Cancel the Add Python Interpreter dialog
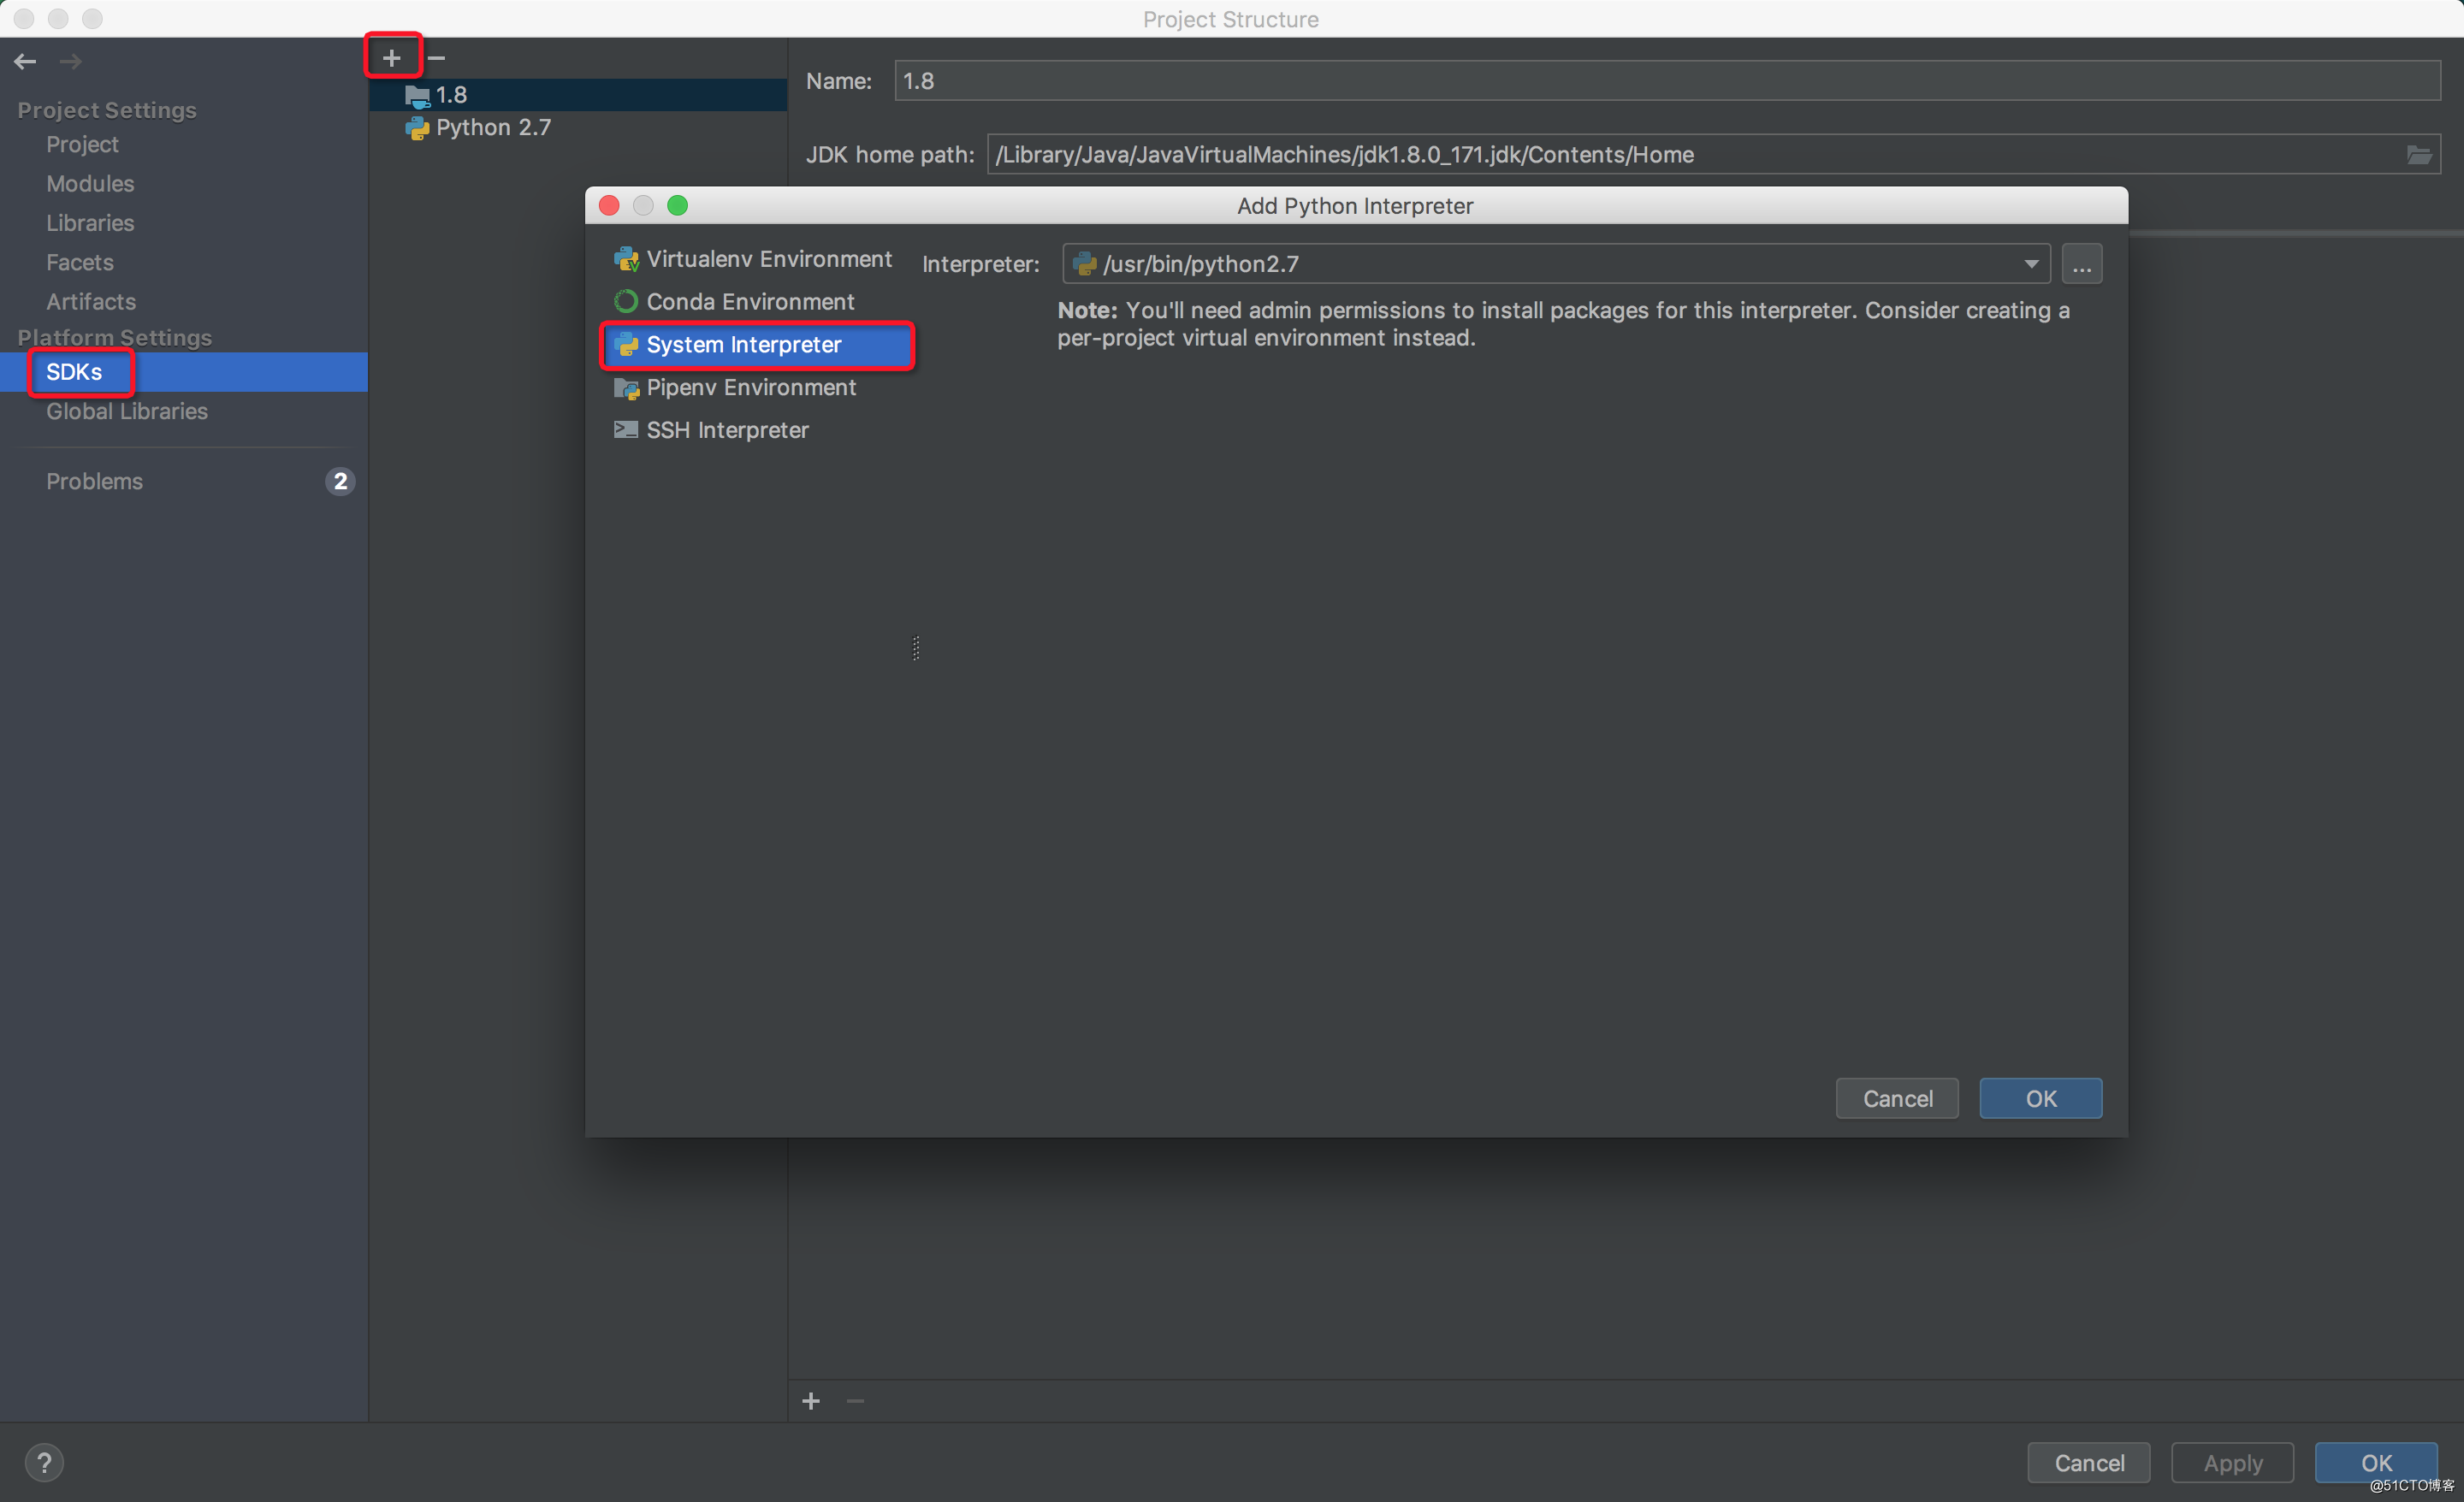This screenshot has width=2464, height=1502. click(1898, 1097)
